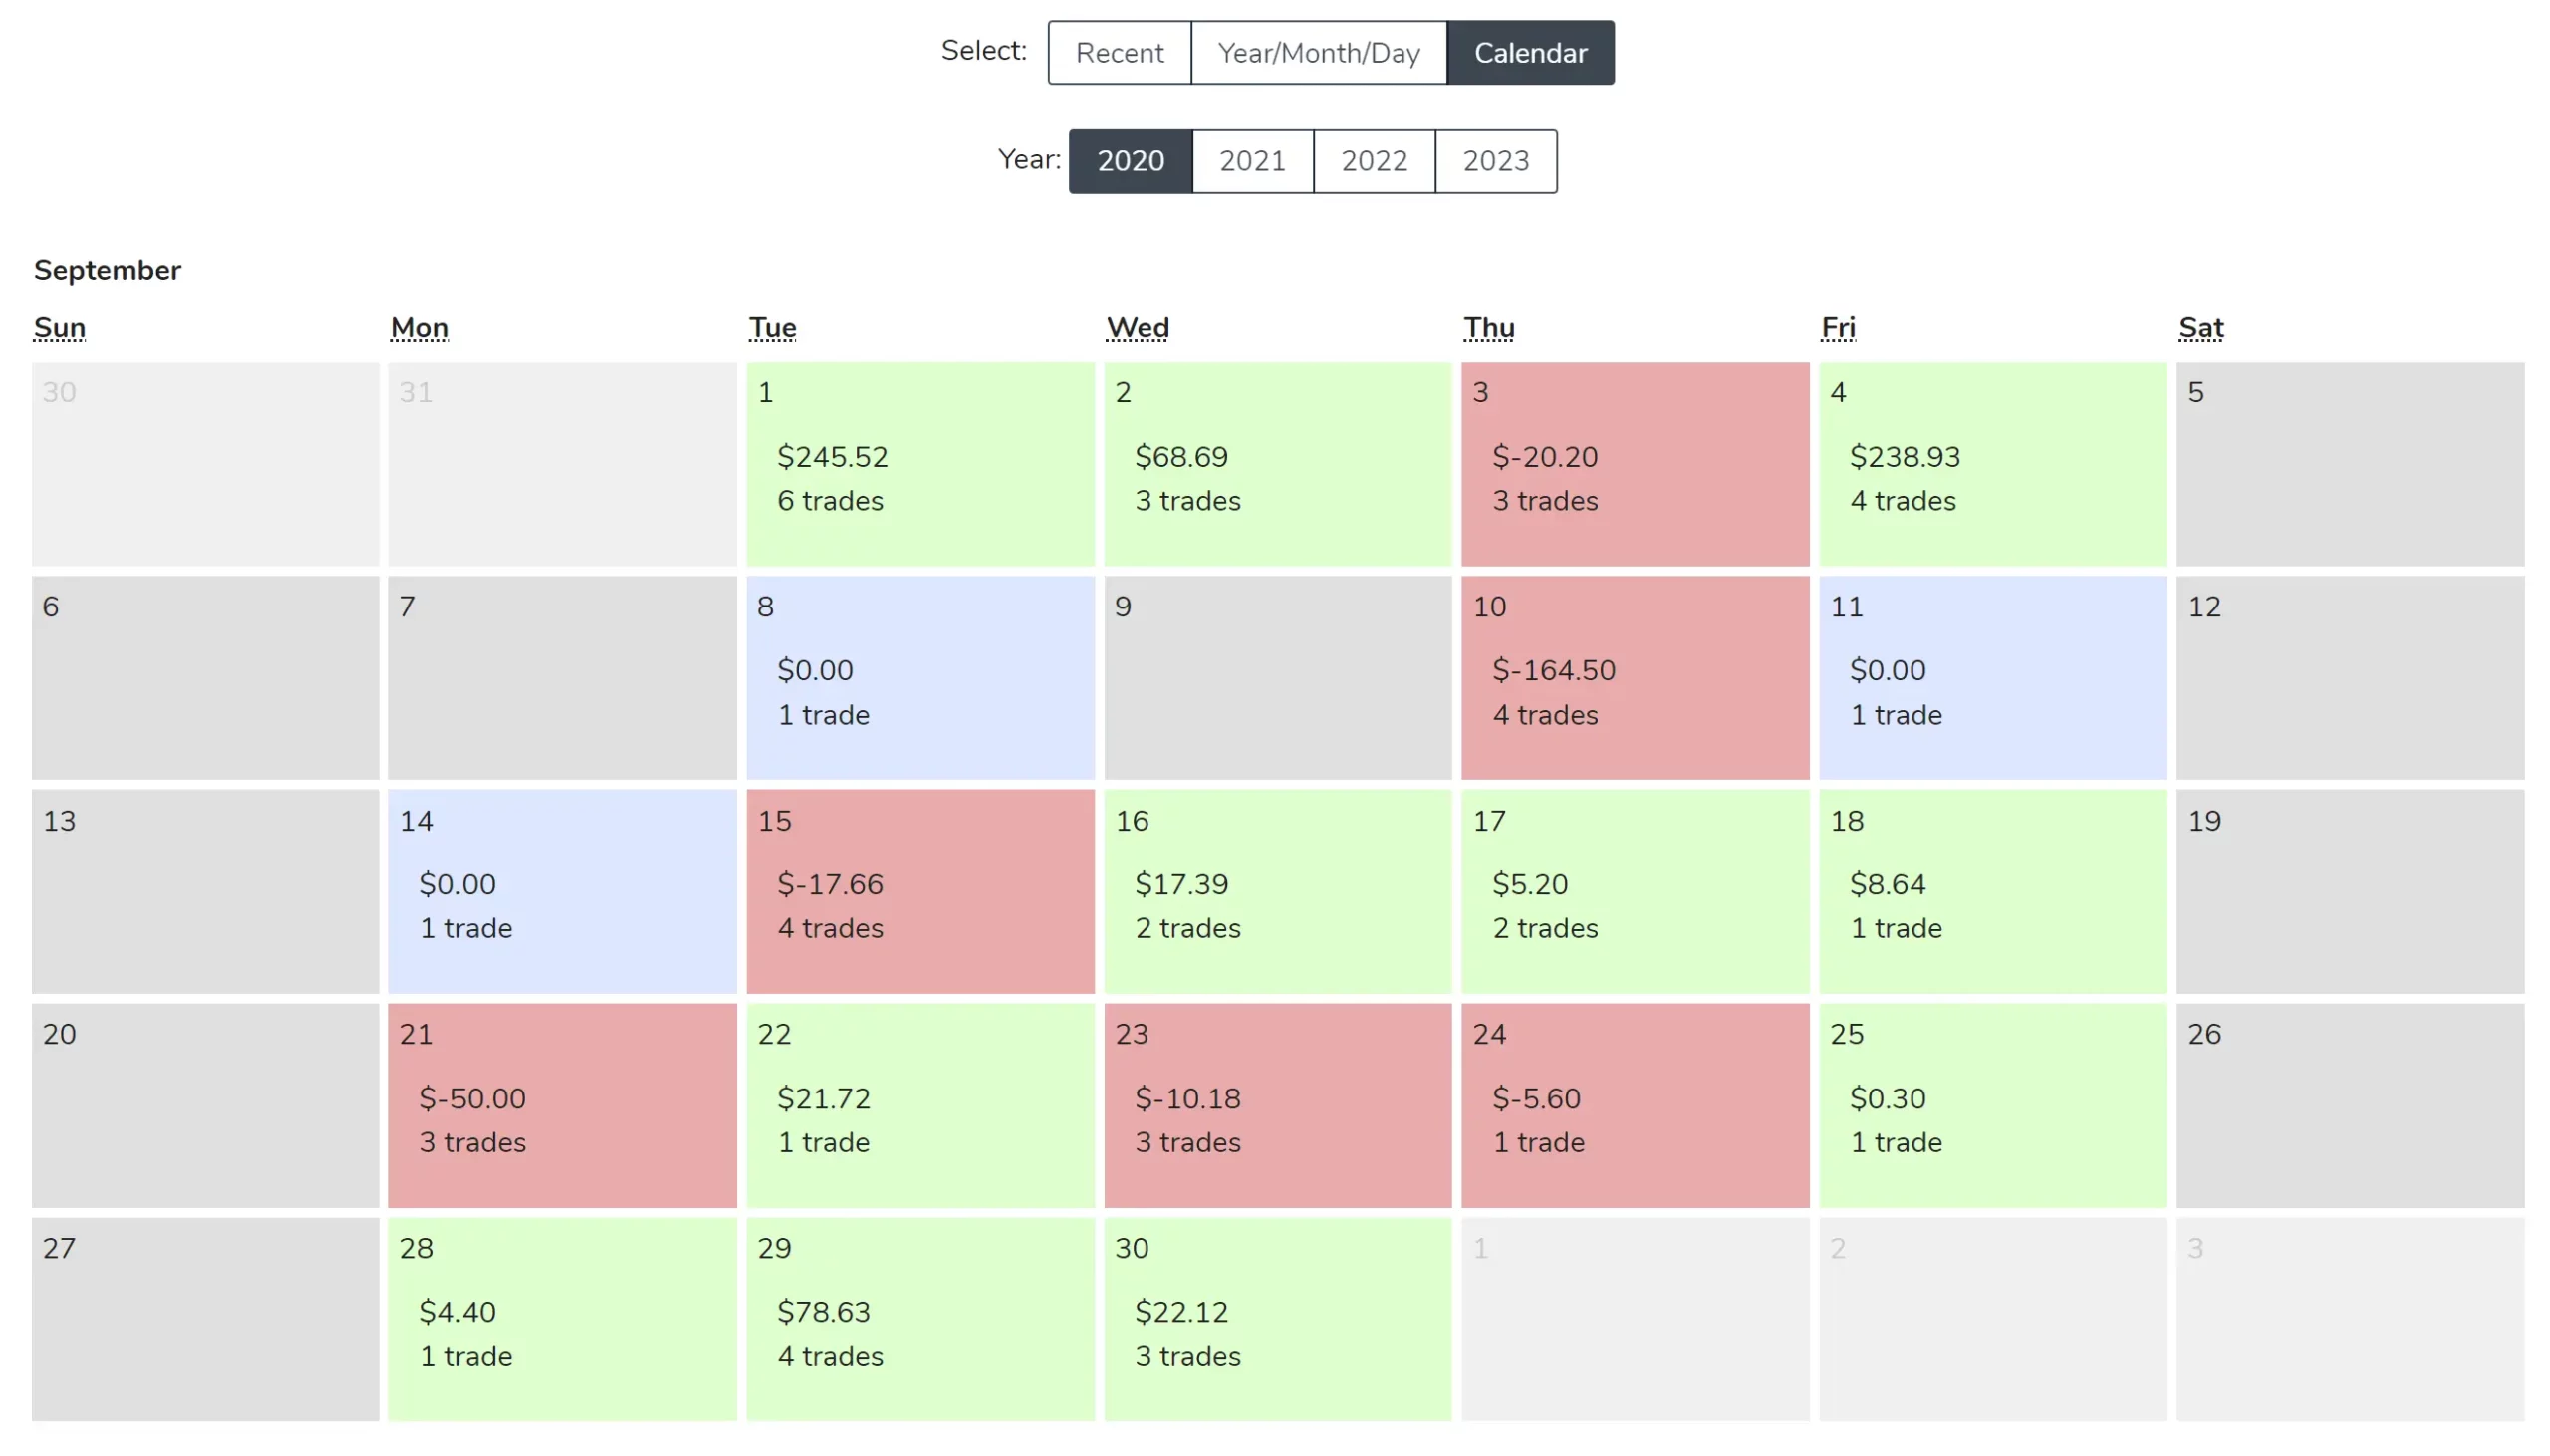Open September 10 with $-164.50 loss
The width and height of the screenshot is (2550, 1456).
tap(1634, 677)
